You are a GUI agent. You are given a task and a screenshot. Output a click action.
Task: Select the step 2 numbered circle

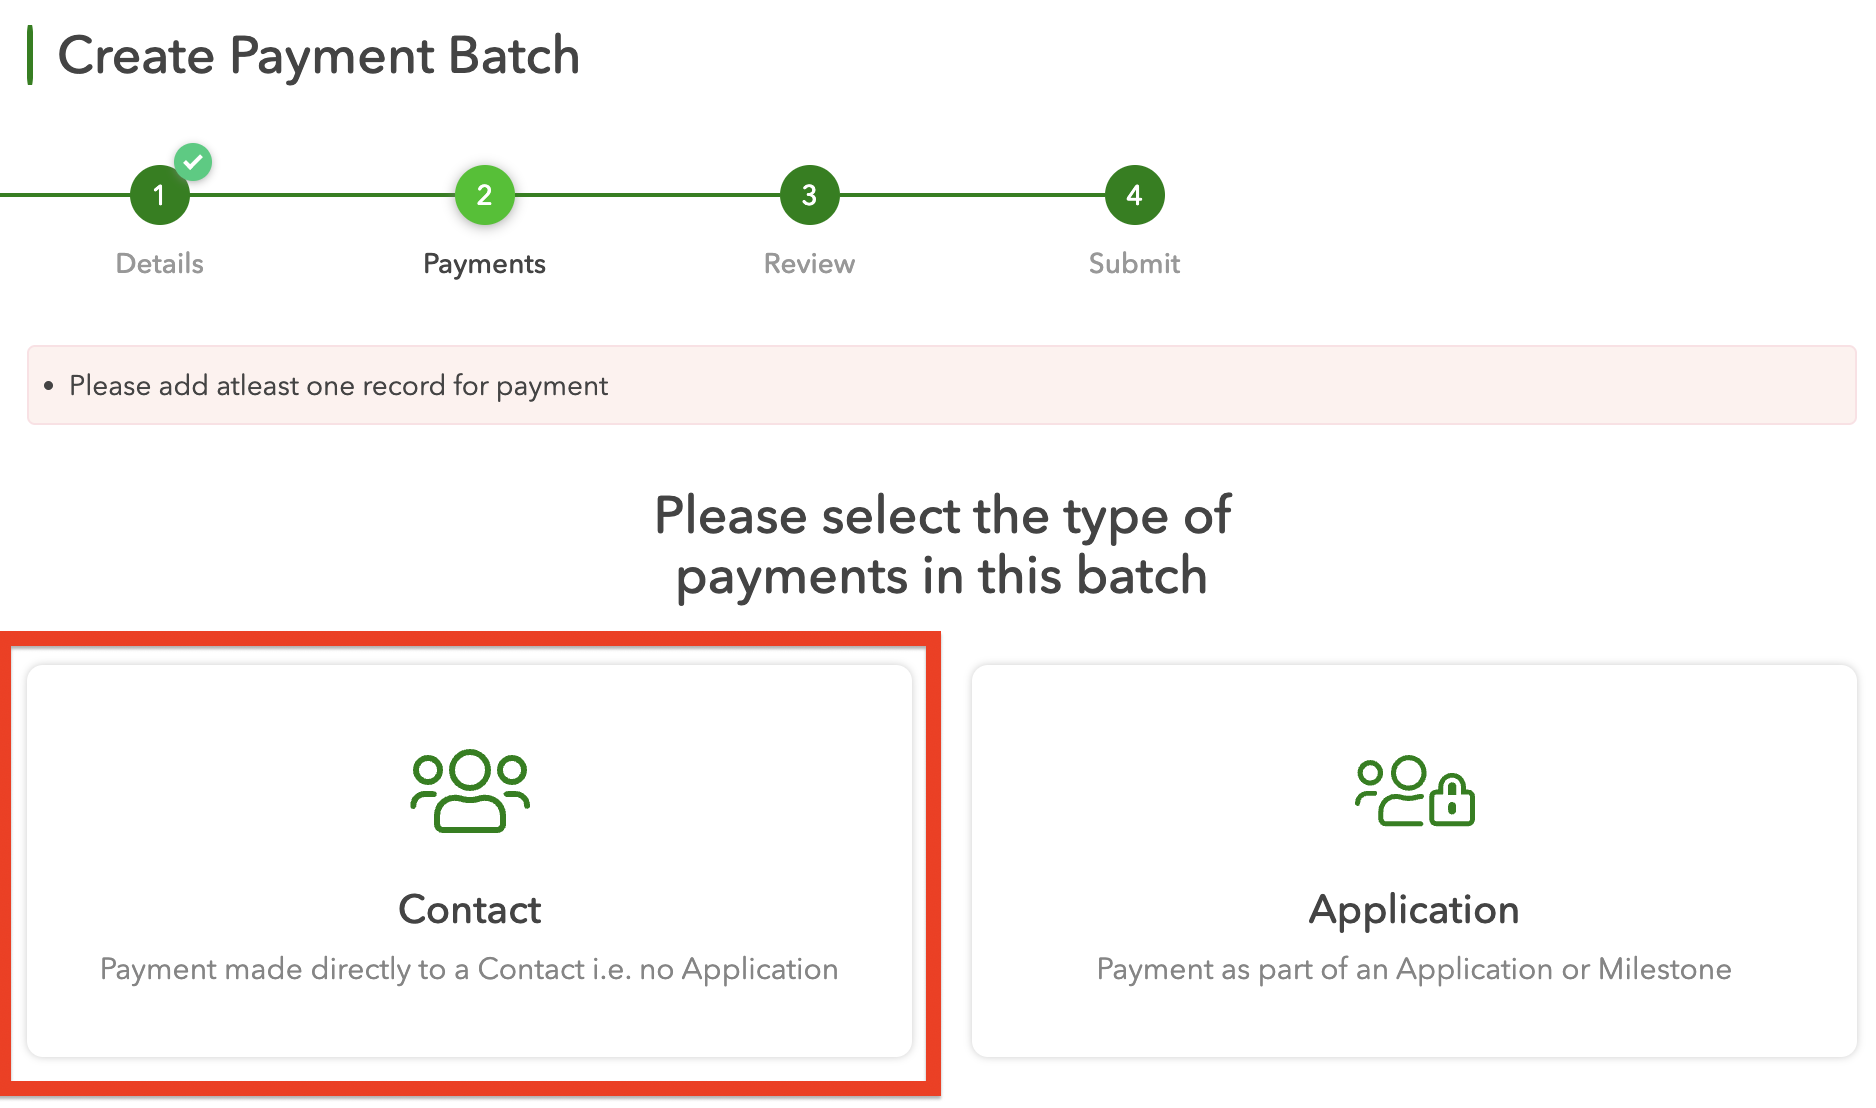coord(484,195)
